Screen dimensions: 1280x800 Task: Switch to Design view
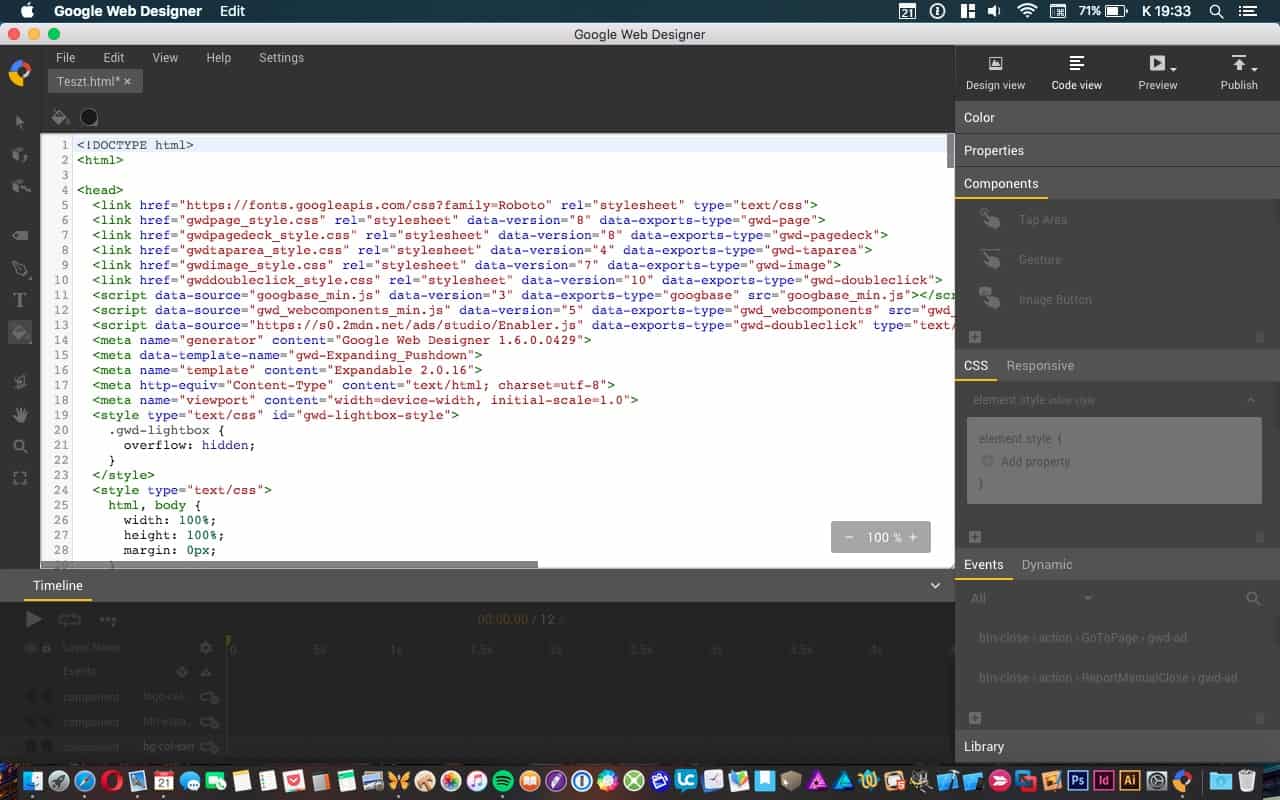995,73
